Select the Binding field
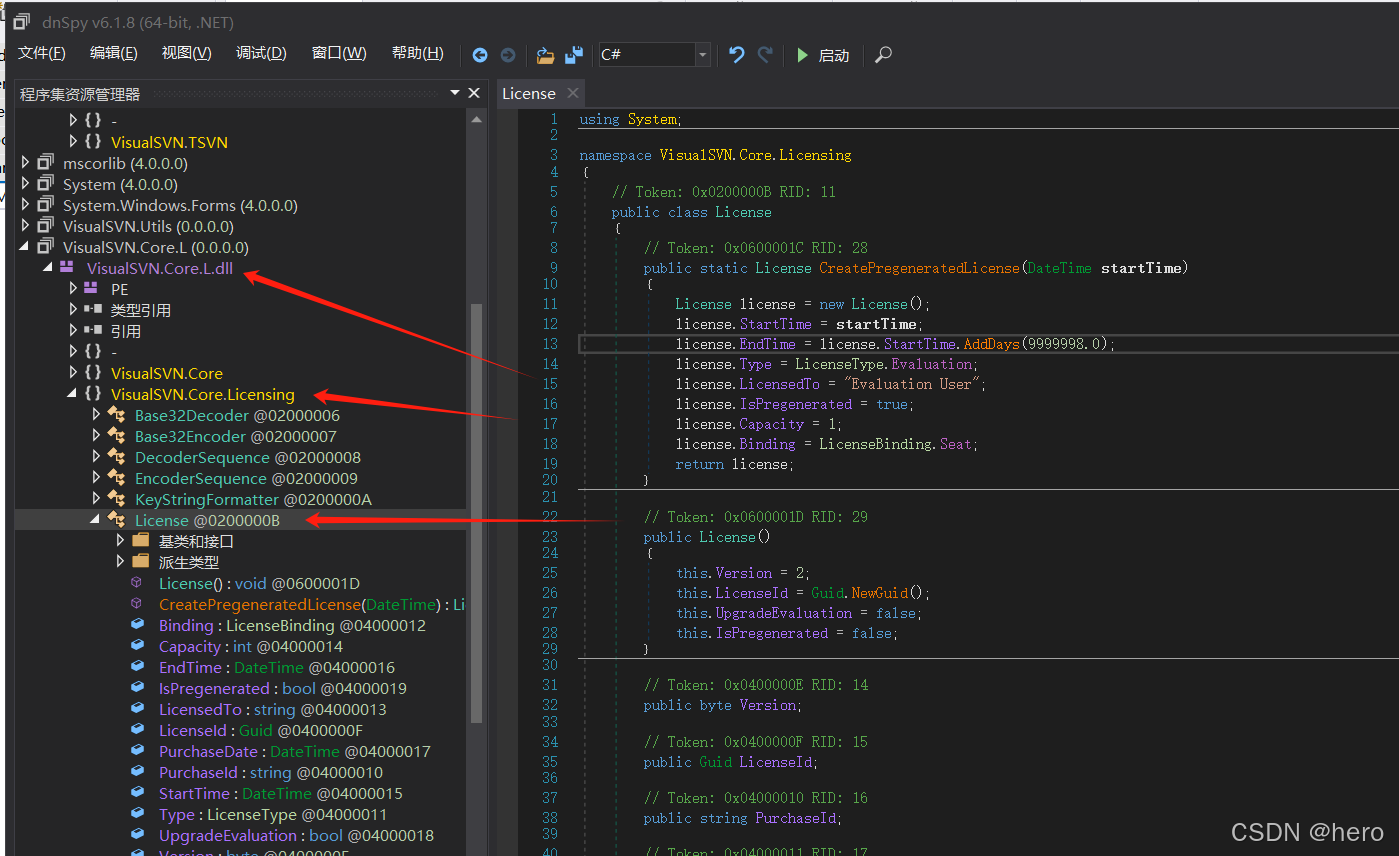 292,625
